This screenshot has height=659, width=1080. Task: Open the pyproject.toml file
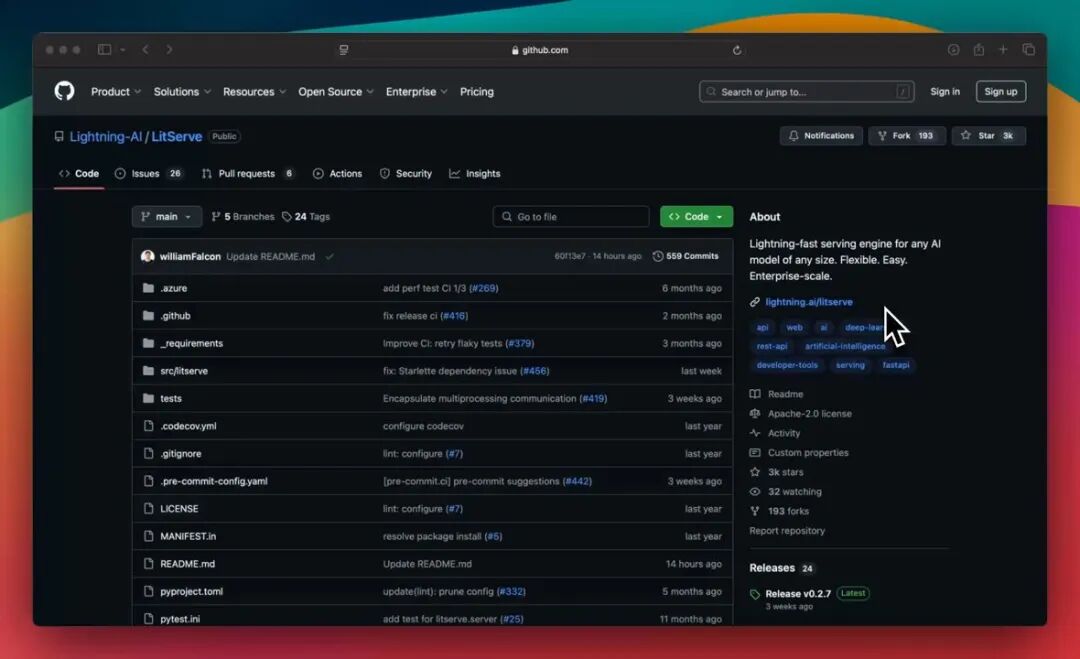pyautogui.click(x=191, y=591)
